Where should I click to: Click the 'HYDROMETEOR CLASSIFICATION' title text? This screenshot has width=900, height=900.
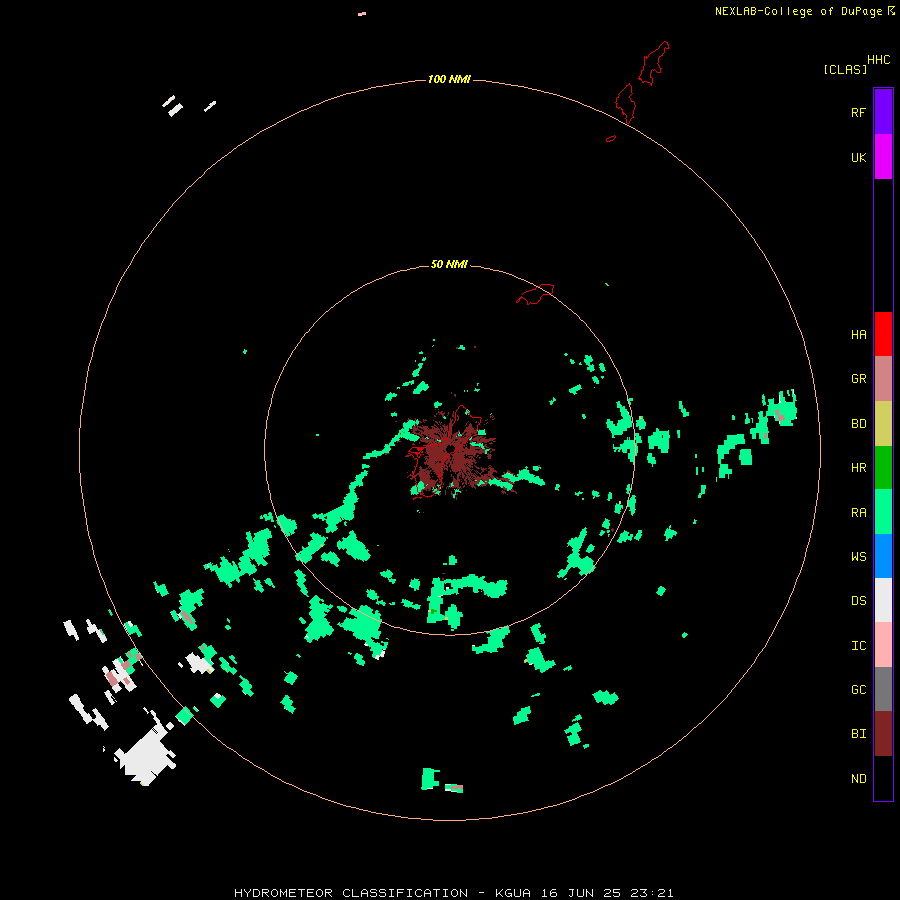(351, 893)
